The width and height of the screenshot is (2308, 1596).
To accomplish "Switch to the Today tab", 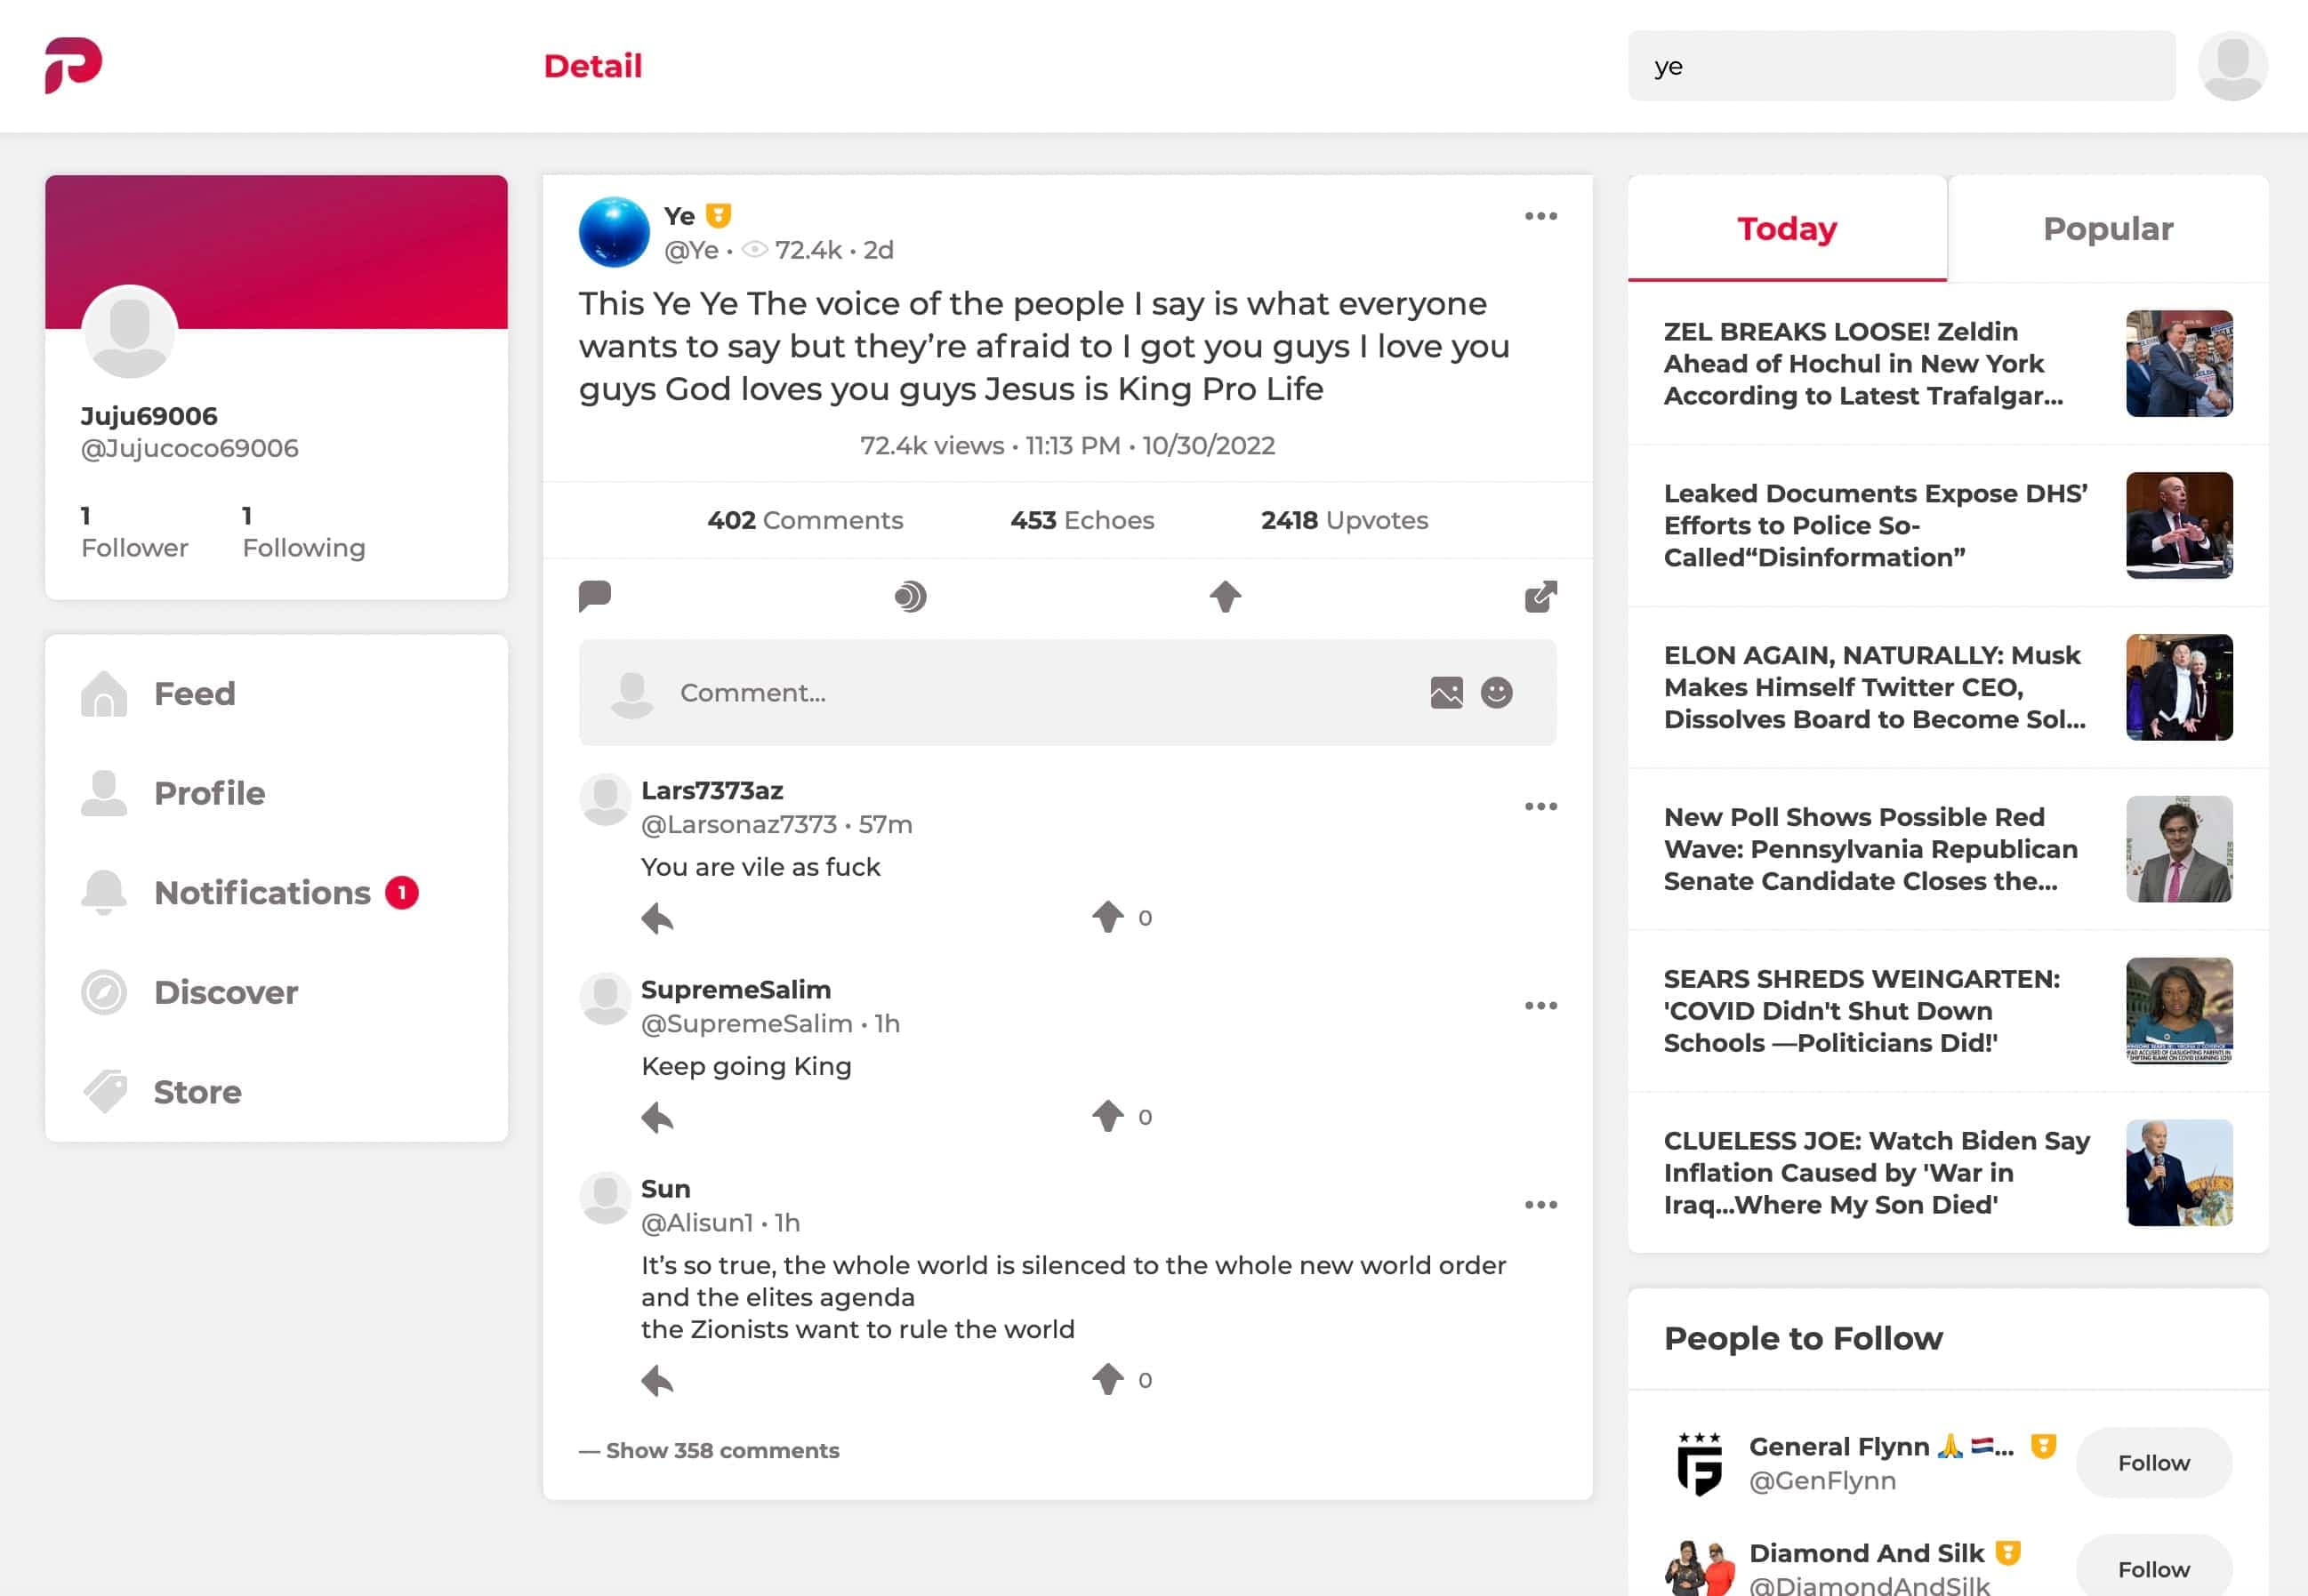I will coord(1787,229).
